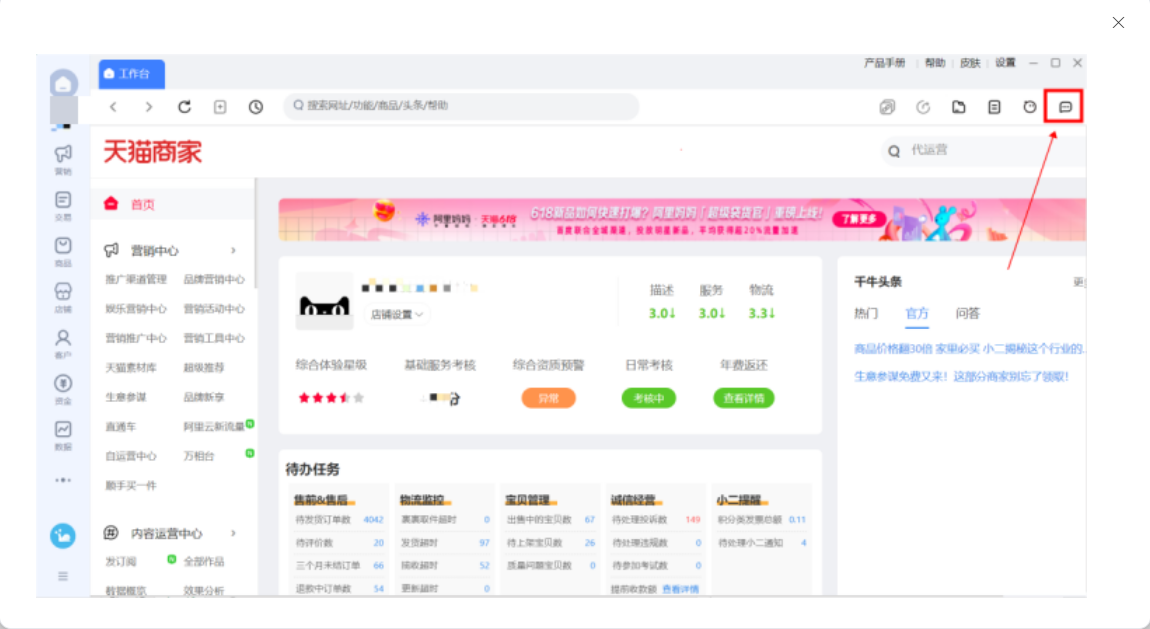Switch to the 问答 tab in 千牛头条
The height and width of the screenshot is (629, 1150).
pyautogui.click(x=967, y=314)
